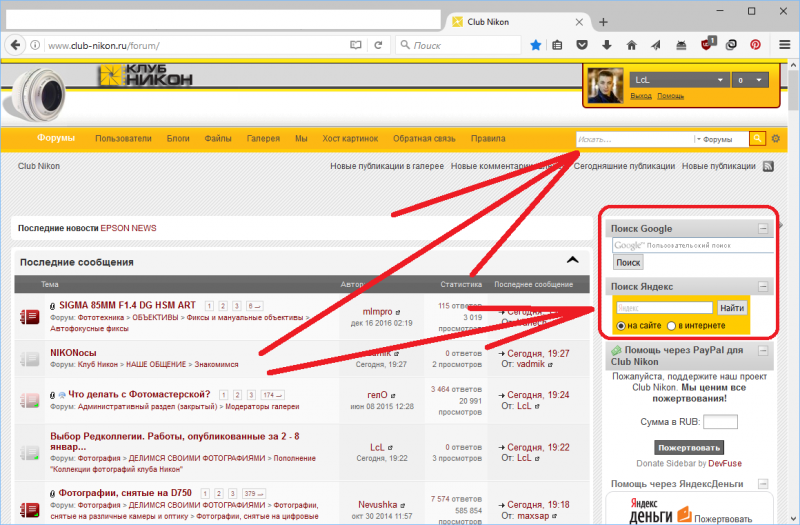Open Блоги navigation item
Viewport: 800px width, 525px height.
tap(178, 139)
